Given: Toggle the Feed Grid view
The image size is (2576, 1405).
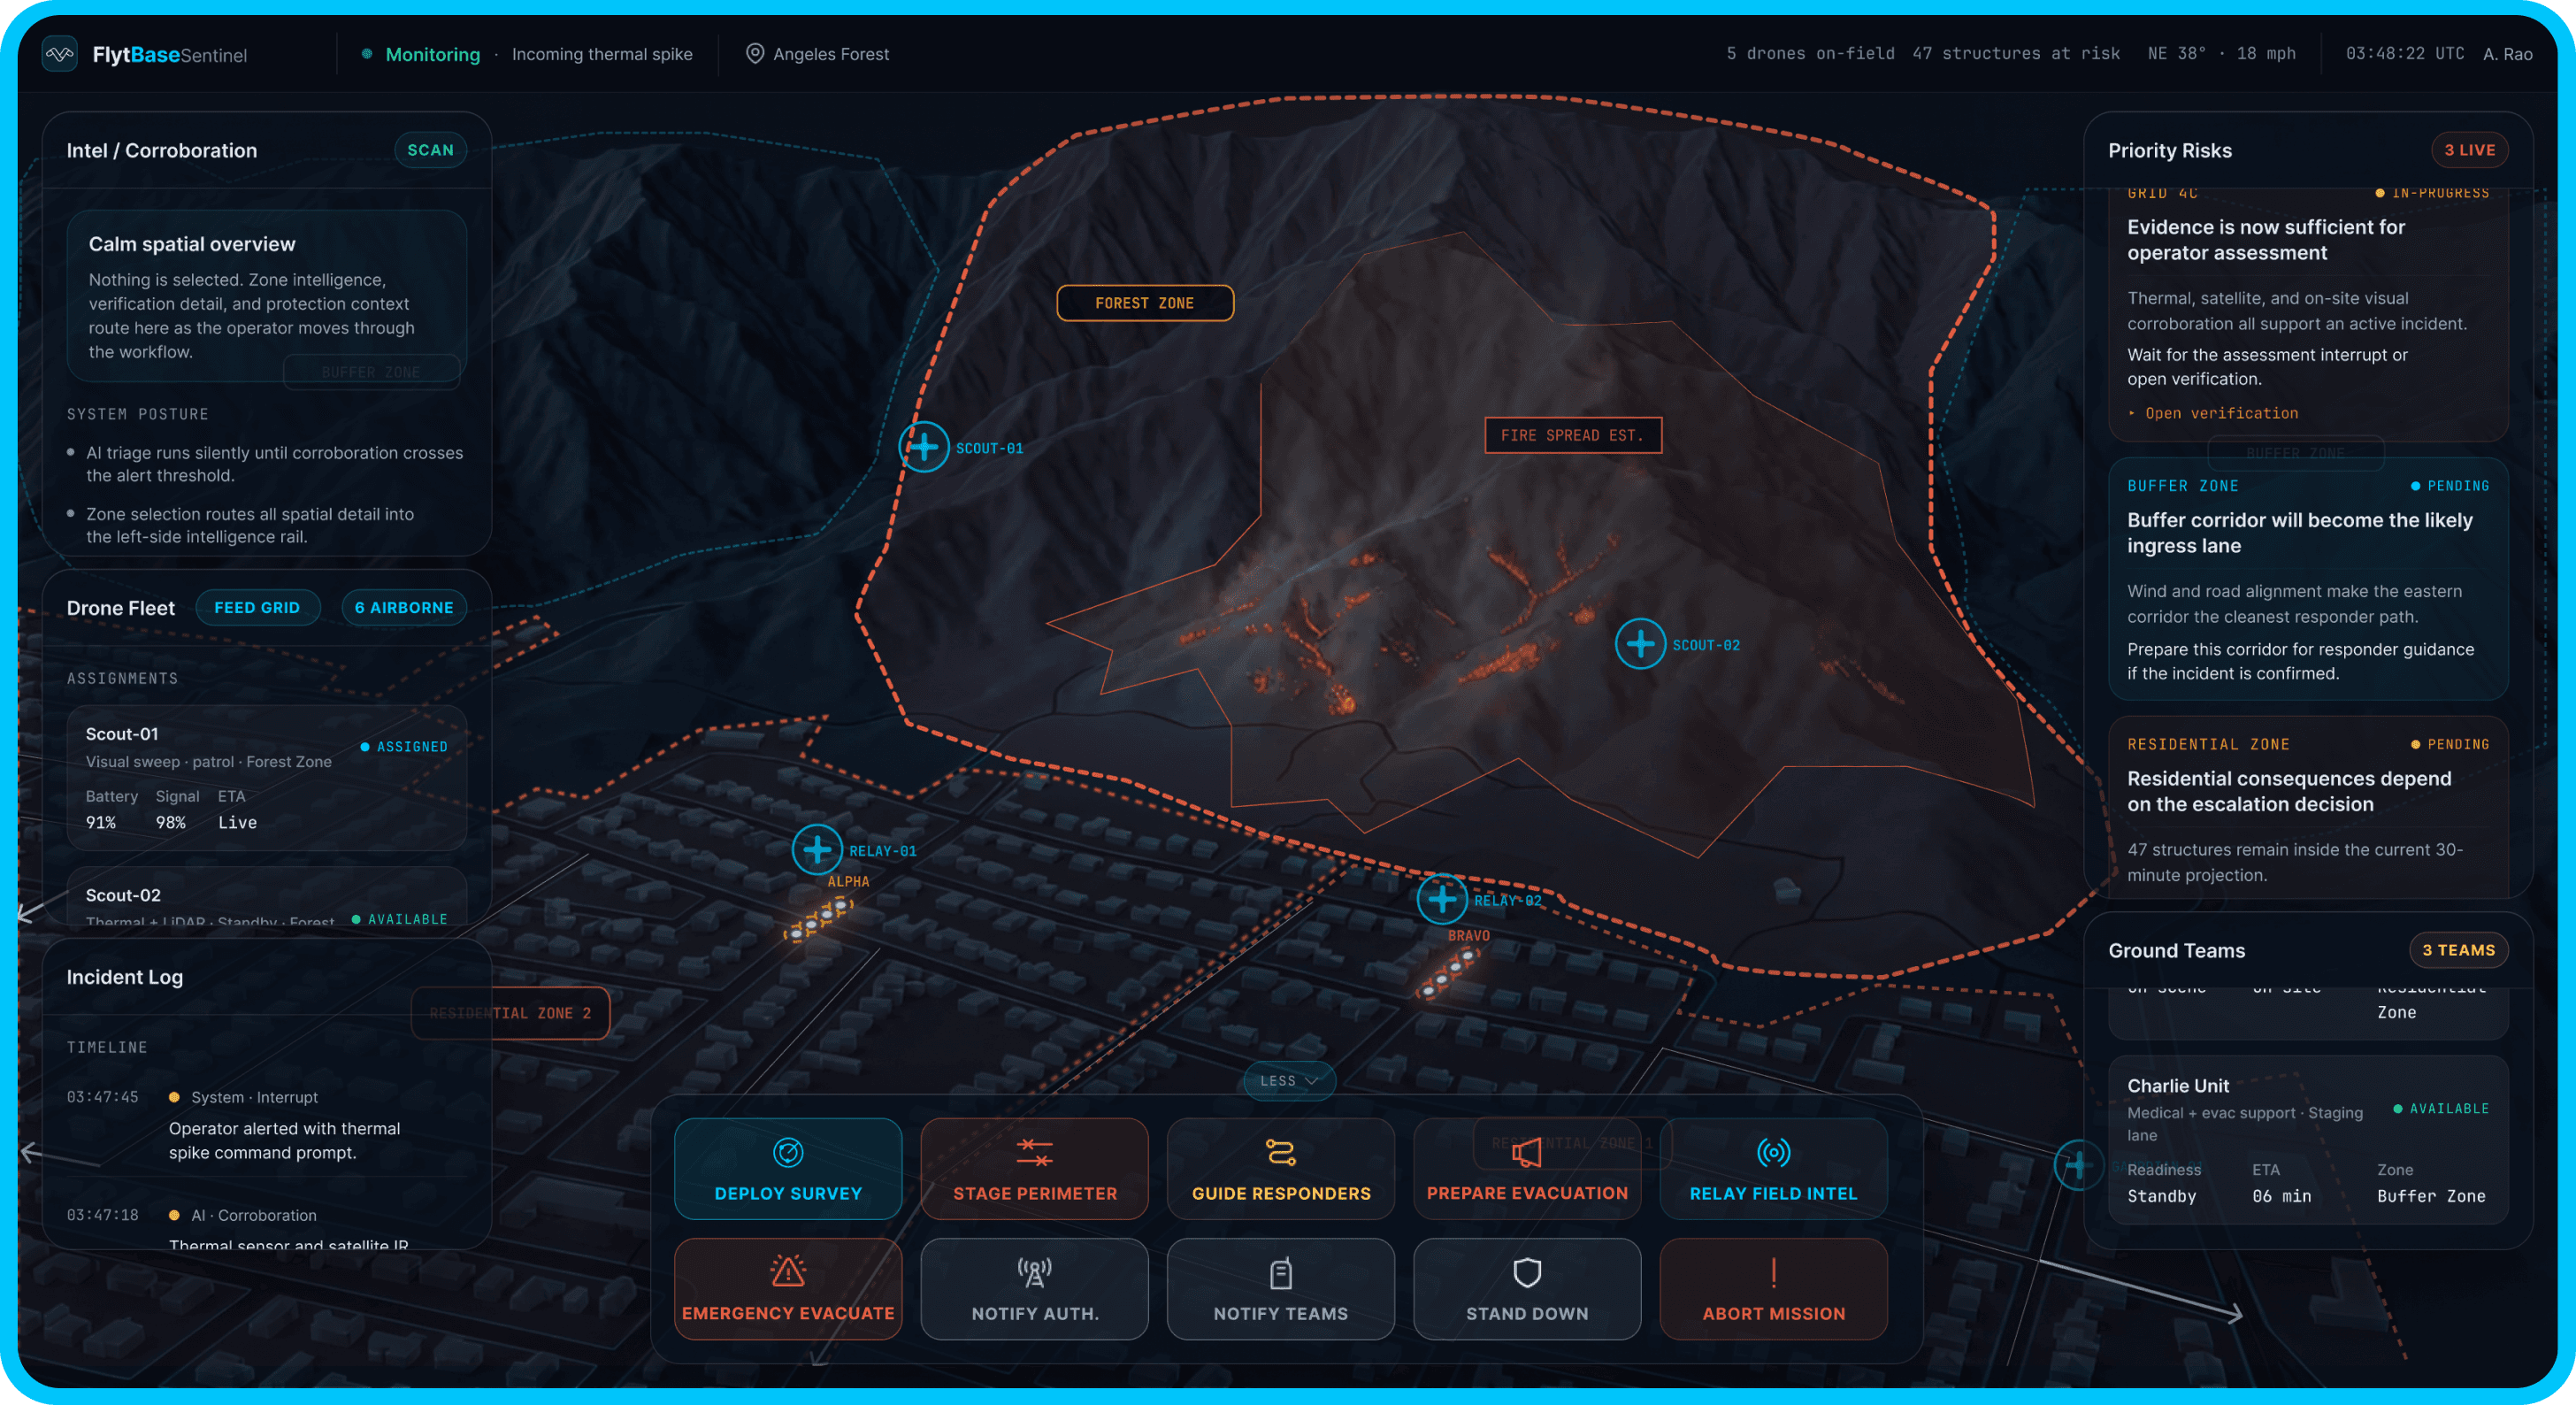Looking at the screenshot, I should [x=257, y=607].
